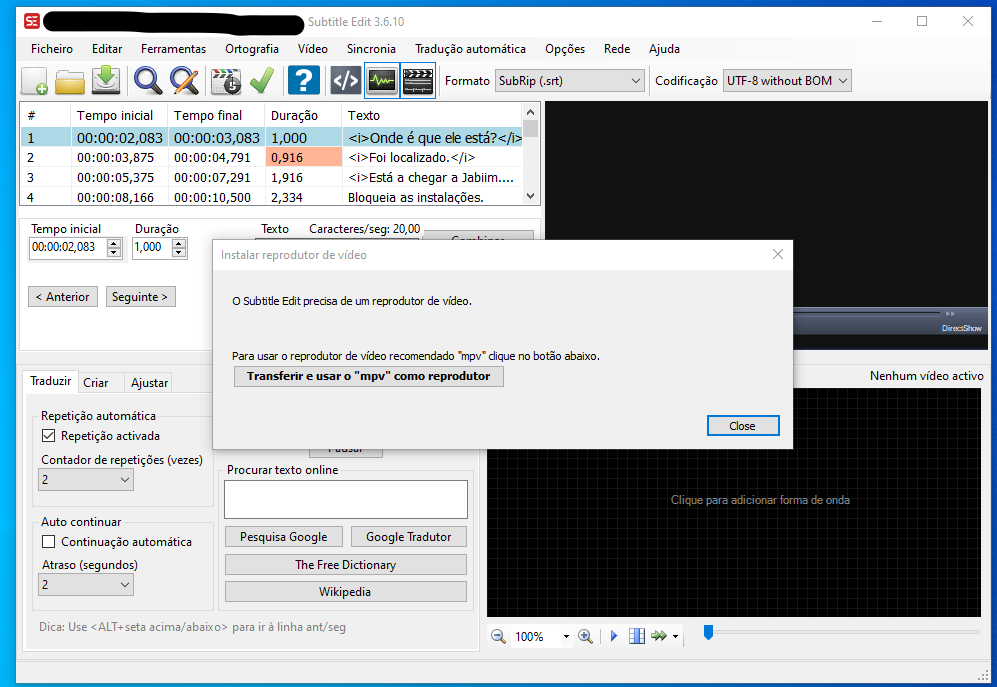The height and width of the screenshot is (687, 997).
Task: Click the waveform position slider handle
Action: click(708, 632)
